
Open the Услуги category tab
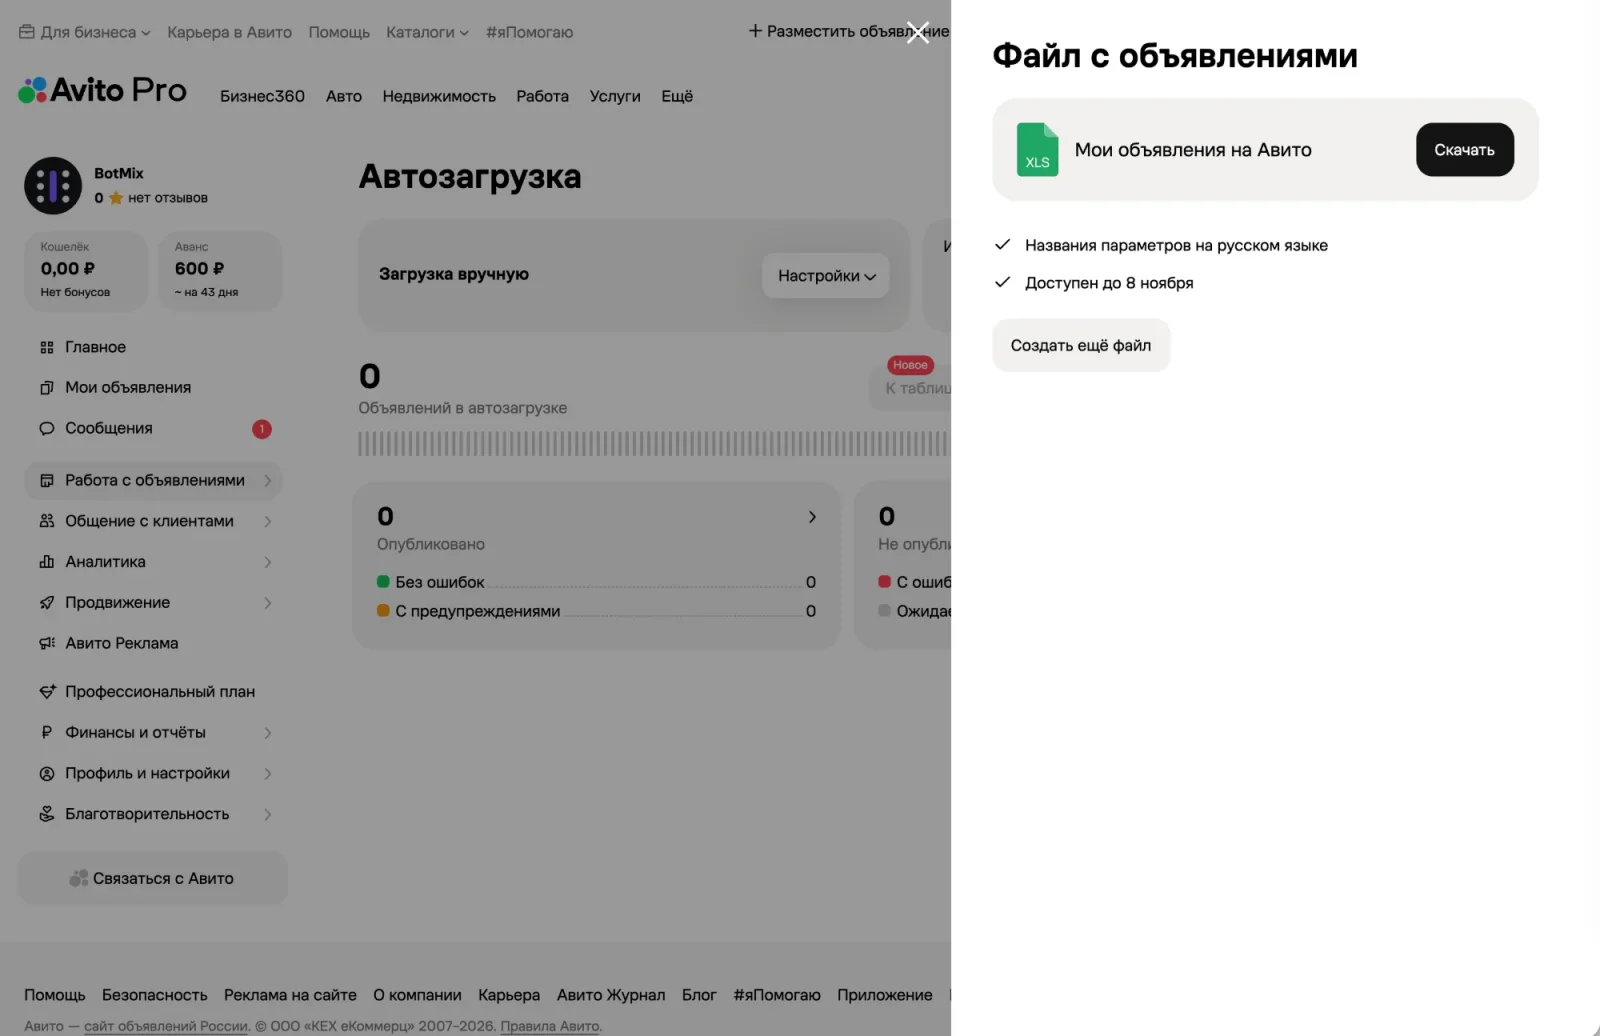tap(615, 96)
